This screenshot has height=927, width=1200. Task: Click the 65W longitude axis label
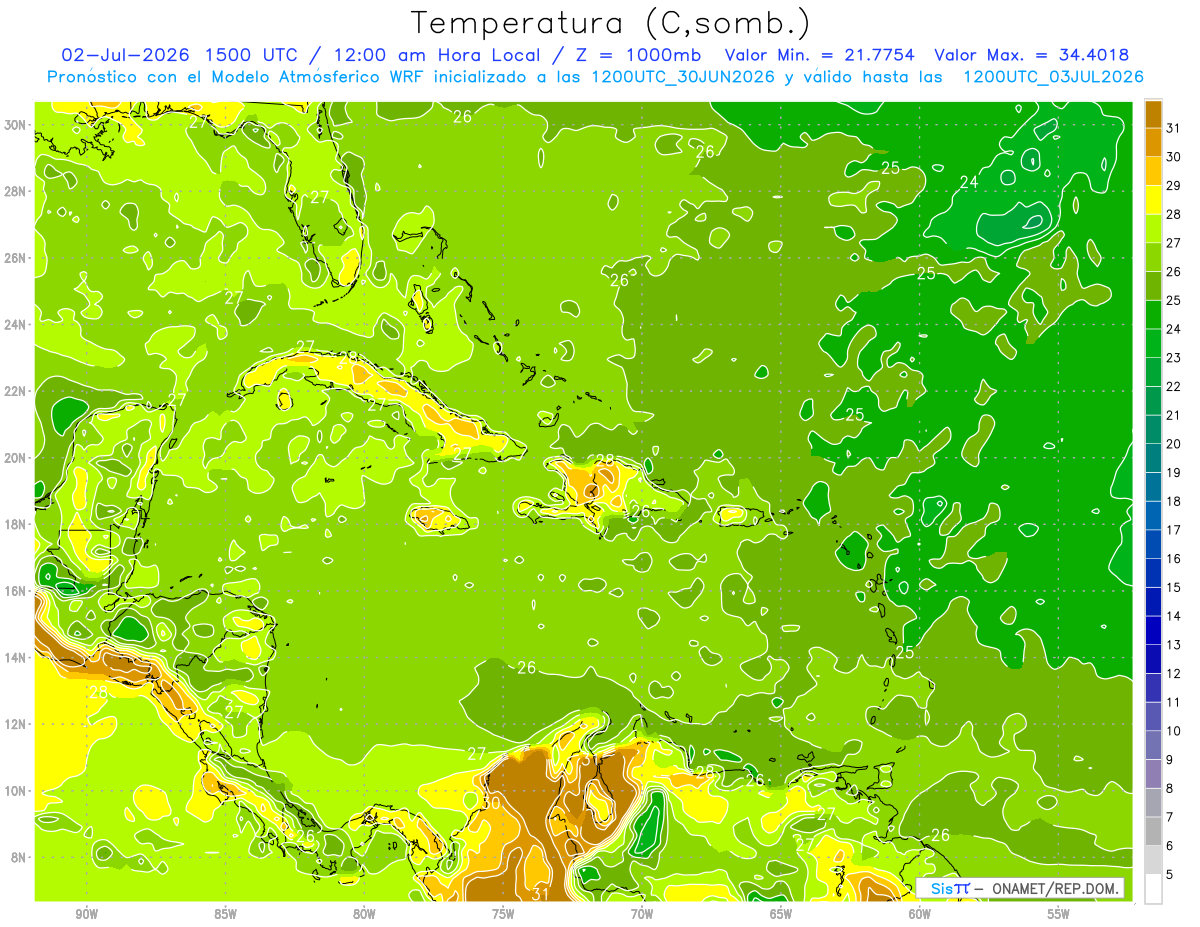click(781, 914)
